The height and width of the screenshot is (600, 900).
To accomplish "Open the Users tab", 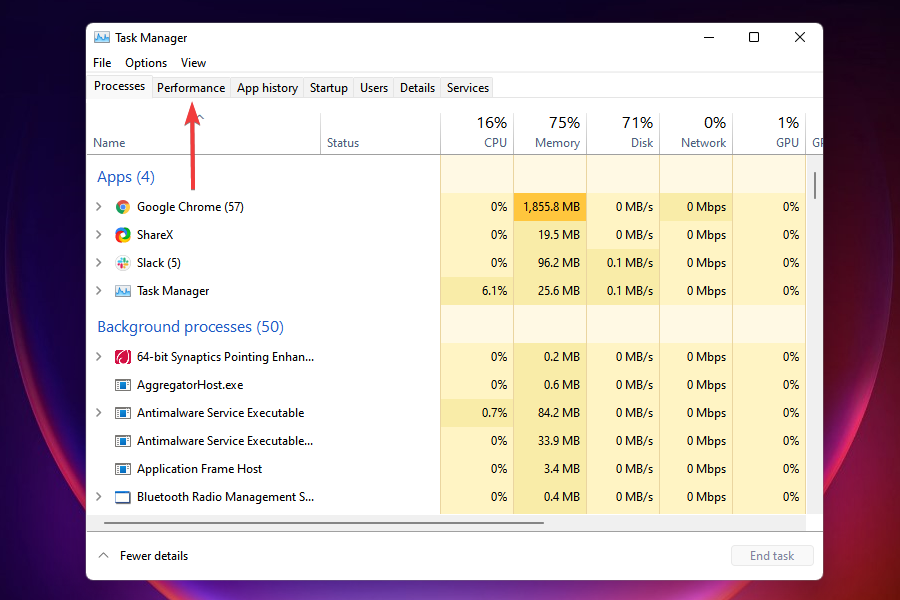I will click(374, 88).
